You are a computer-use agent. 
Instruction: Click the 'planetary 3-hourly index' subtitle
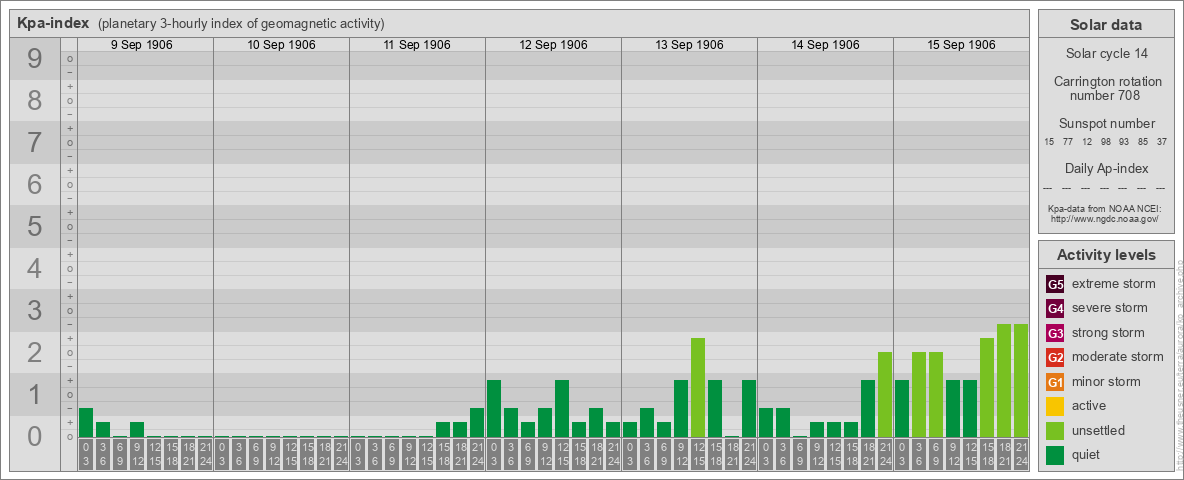[242, 23]
